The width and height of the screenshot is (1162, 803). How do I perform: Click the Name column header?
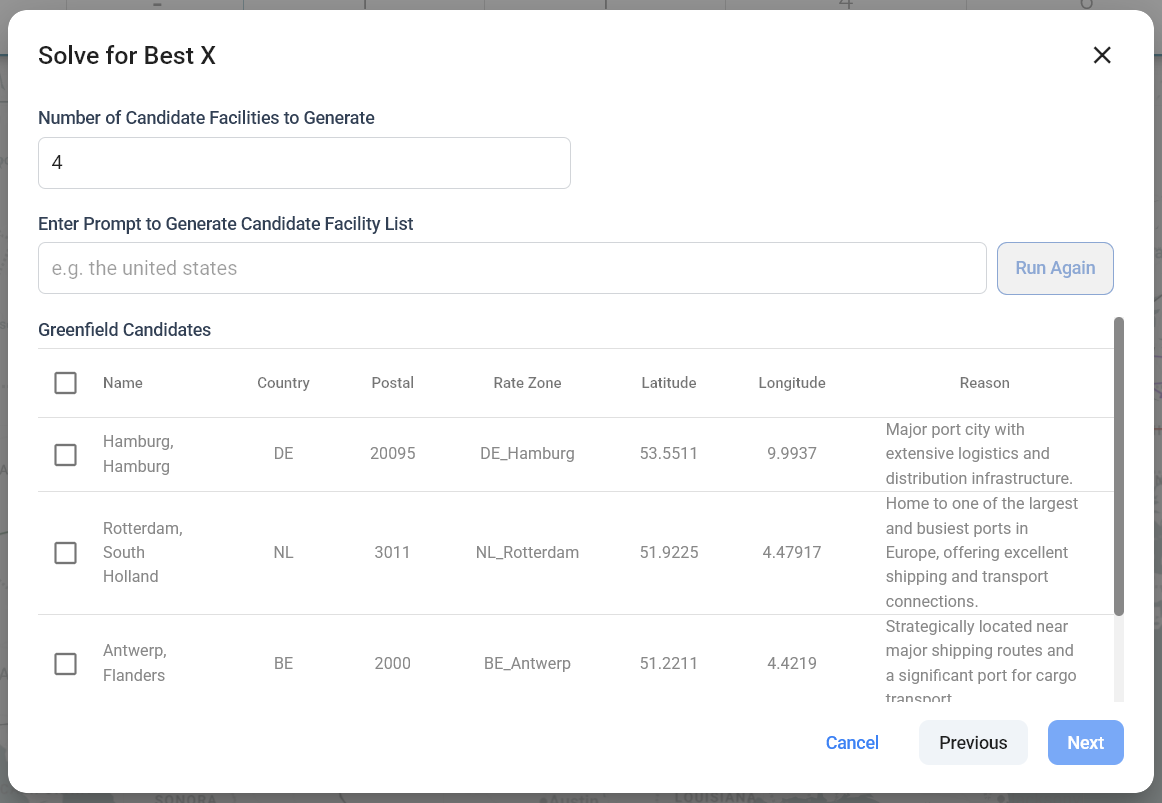click(123, 383)
